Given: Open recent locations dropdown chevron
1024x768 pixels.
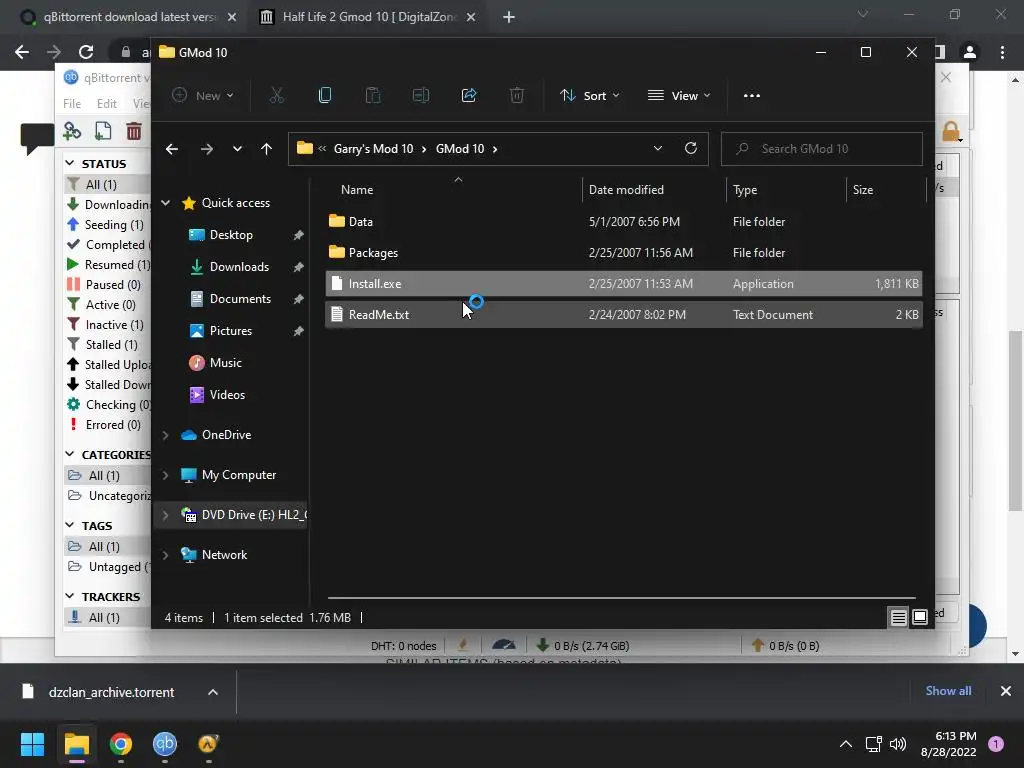Looking at the screenshot, I should 237,149.
